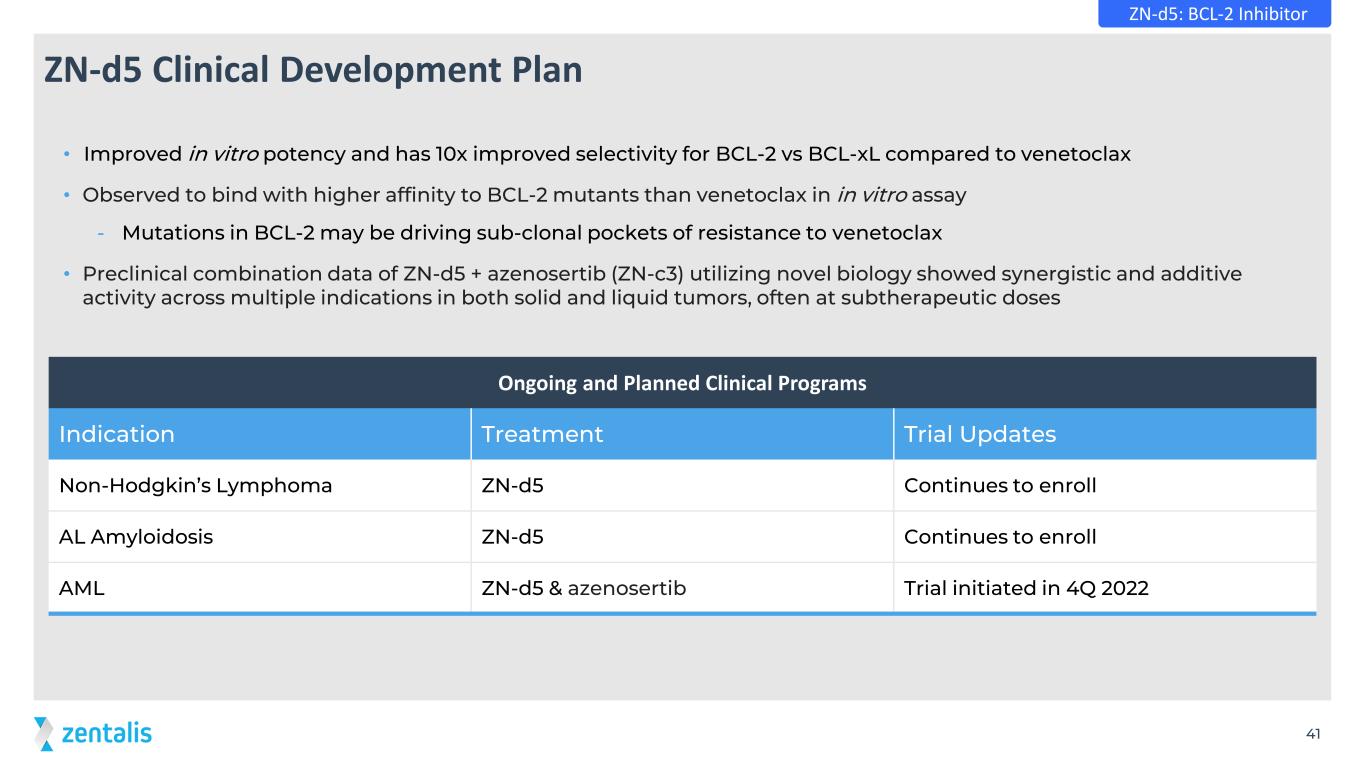Viewport: 1365px width, 768px height.
Task: Click the 'ZN-d5 Clinical Development Plan' title
Action: (x=313, y=70)
